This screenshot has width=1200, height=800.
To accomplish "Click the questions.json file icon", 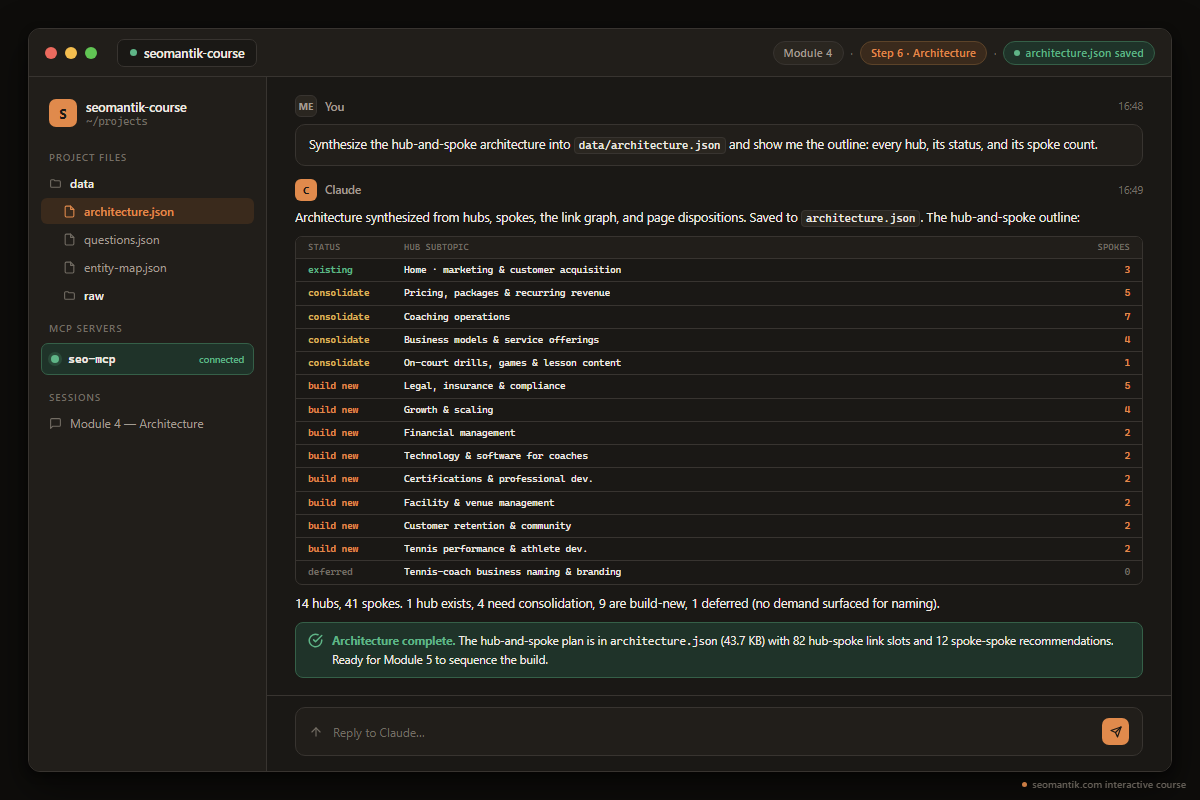I will [70, 240].
